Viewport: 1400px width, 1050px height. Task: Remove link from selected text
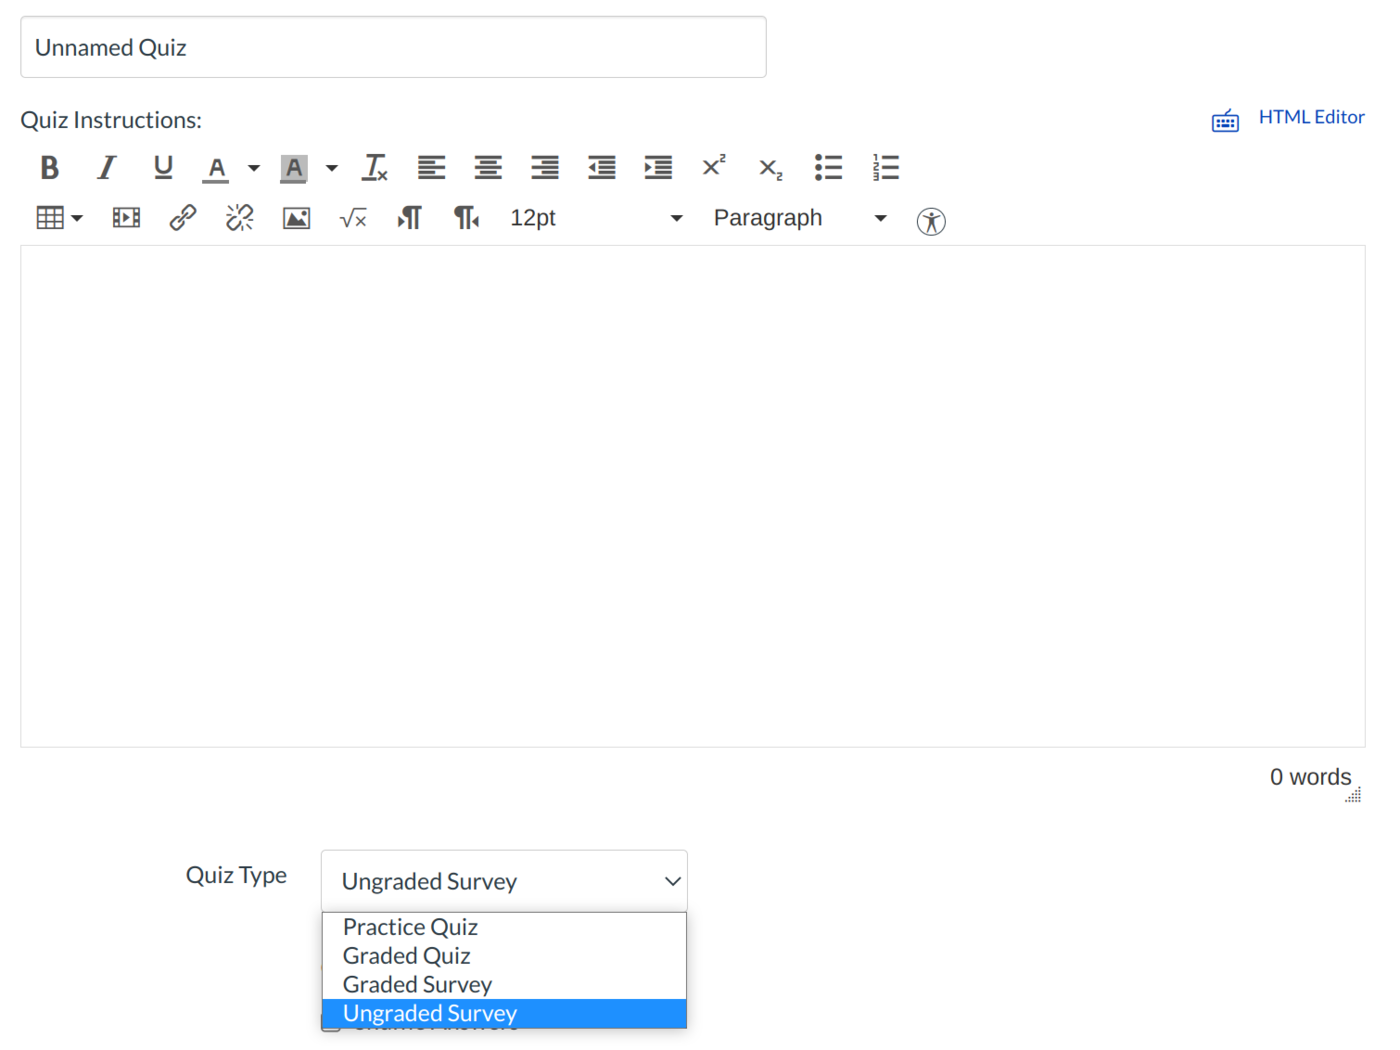[x=240, y=218]
